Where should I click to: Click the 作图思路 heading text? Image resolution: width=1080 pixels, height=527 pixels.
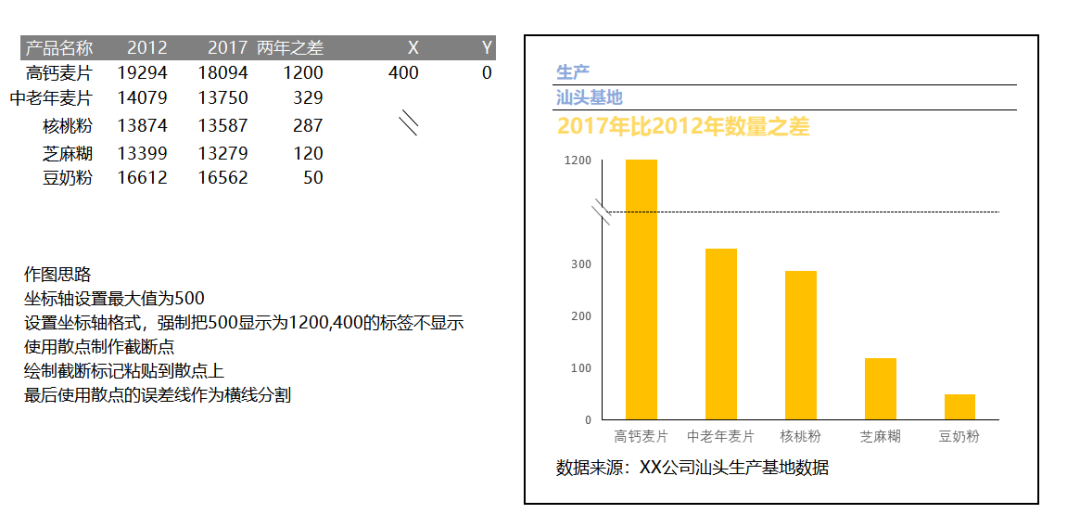tap(57, 275)
